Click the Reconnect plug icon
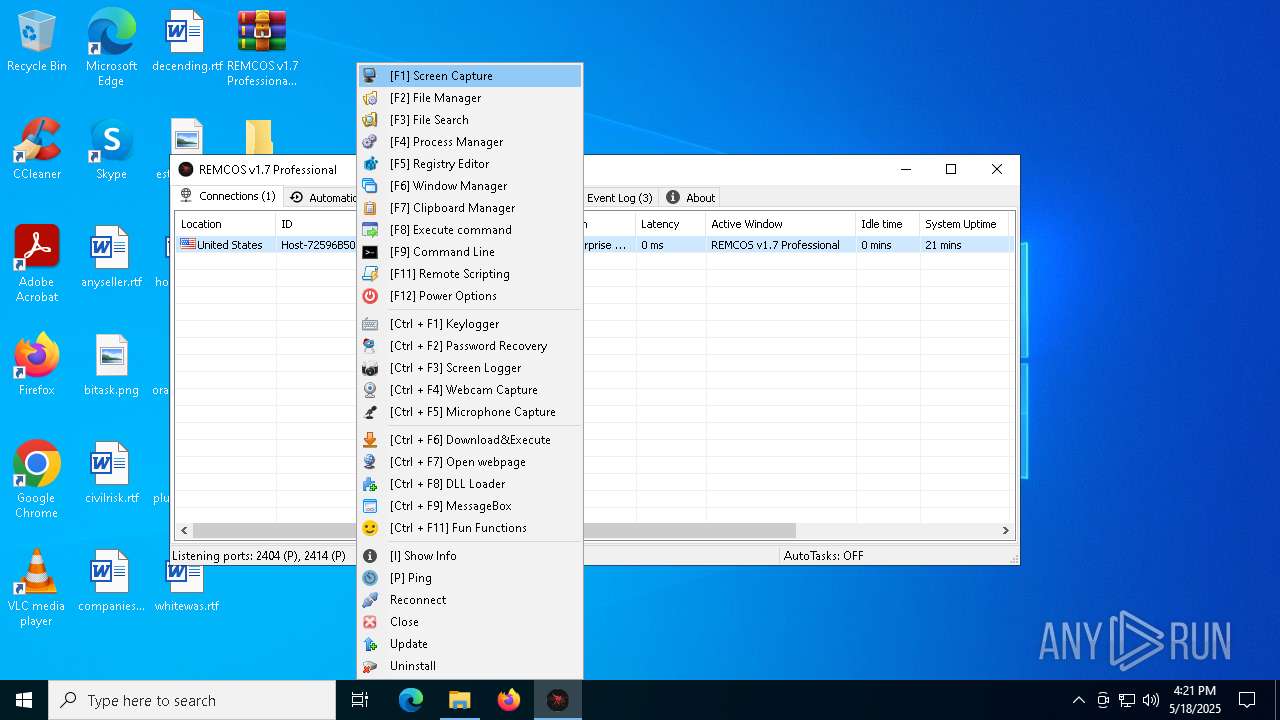The width and height of the screenshot is (1280, 720). [370, 600]
